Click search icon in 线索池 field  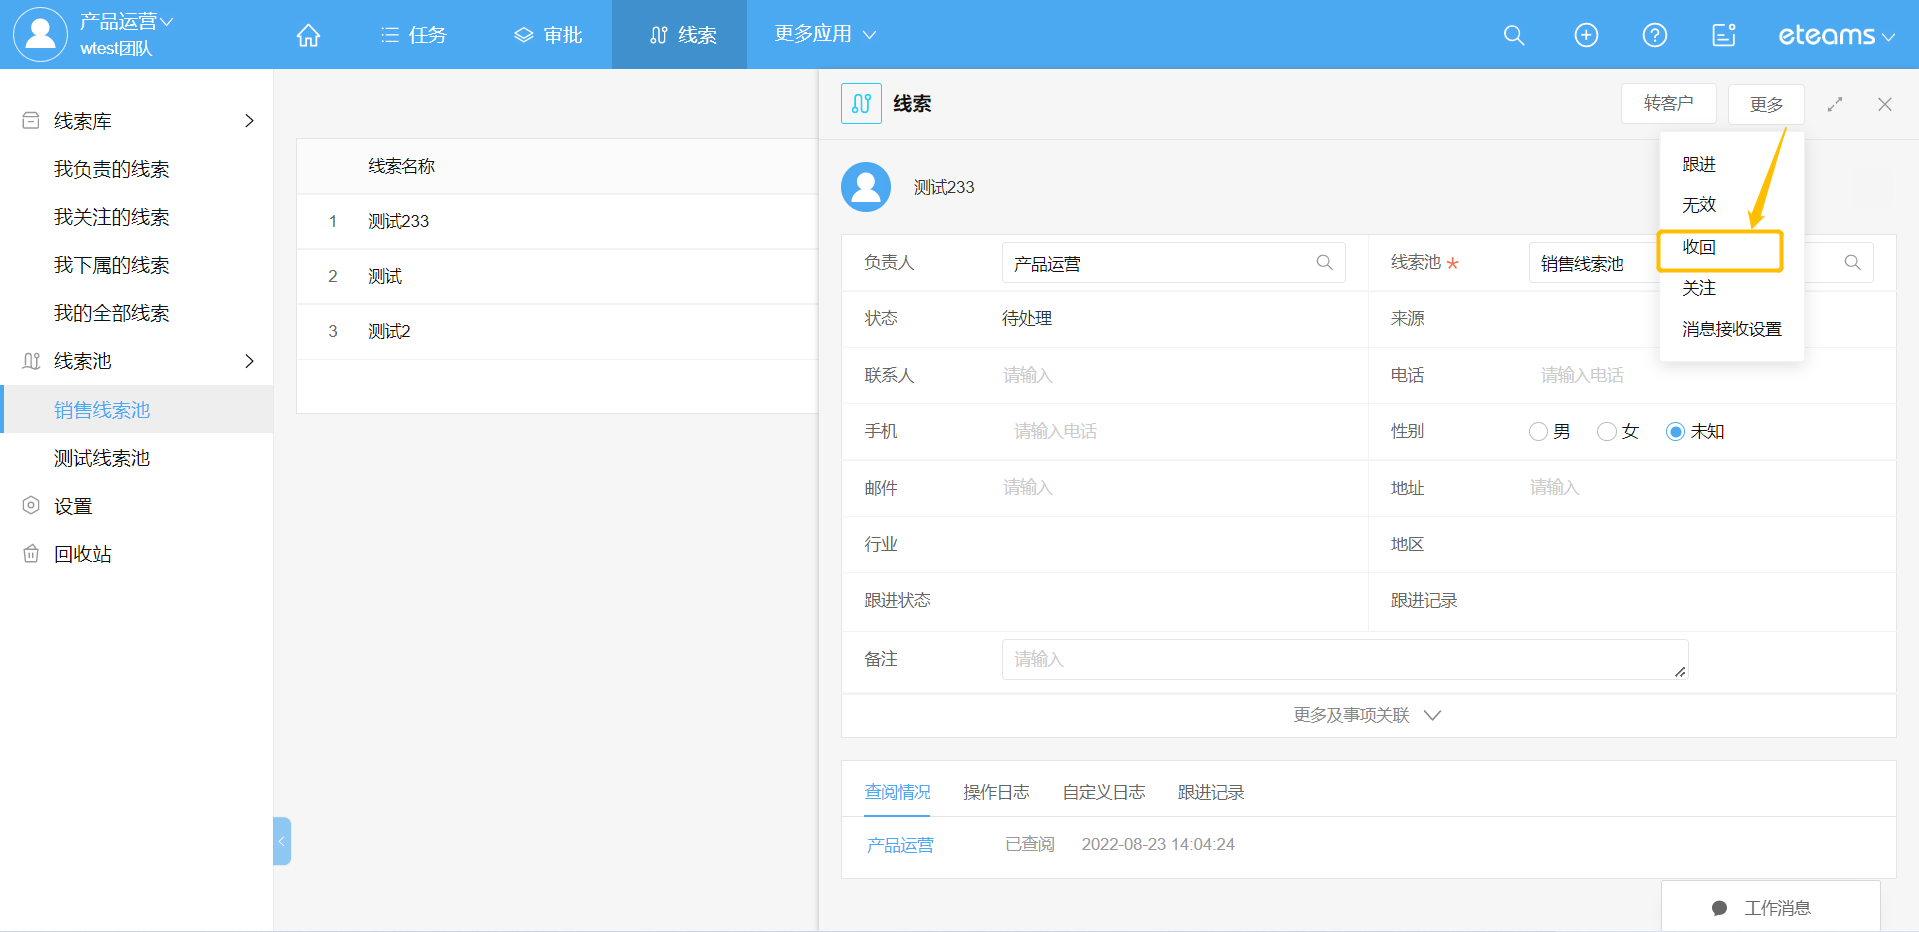1853,262
